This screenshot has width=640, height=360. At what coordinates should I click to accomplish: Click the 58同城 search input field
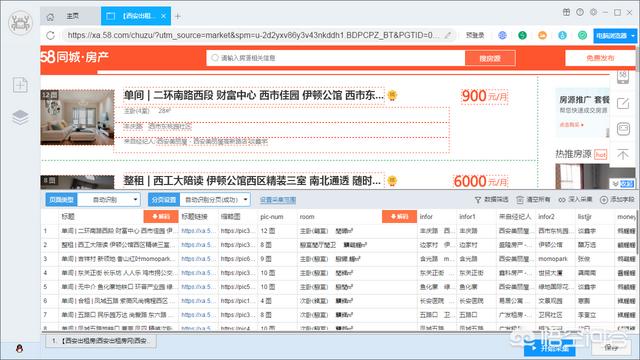coord(336,58)
